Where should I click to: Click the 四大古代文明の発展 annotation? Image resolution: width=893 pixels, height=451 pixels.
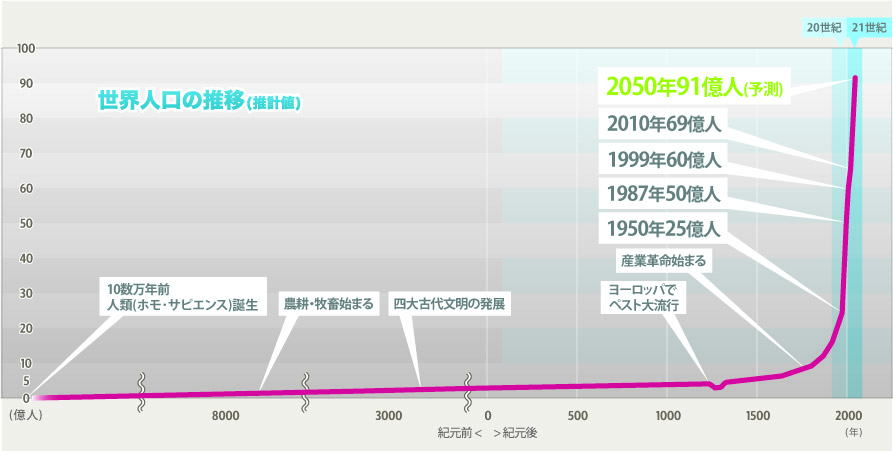[x=449, y=304]
